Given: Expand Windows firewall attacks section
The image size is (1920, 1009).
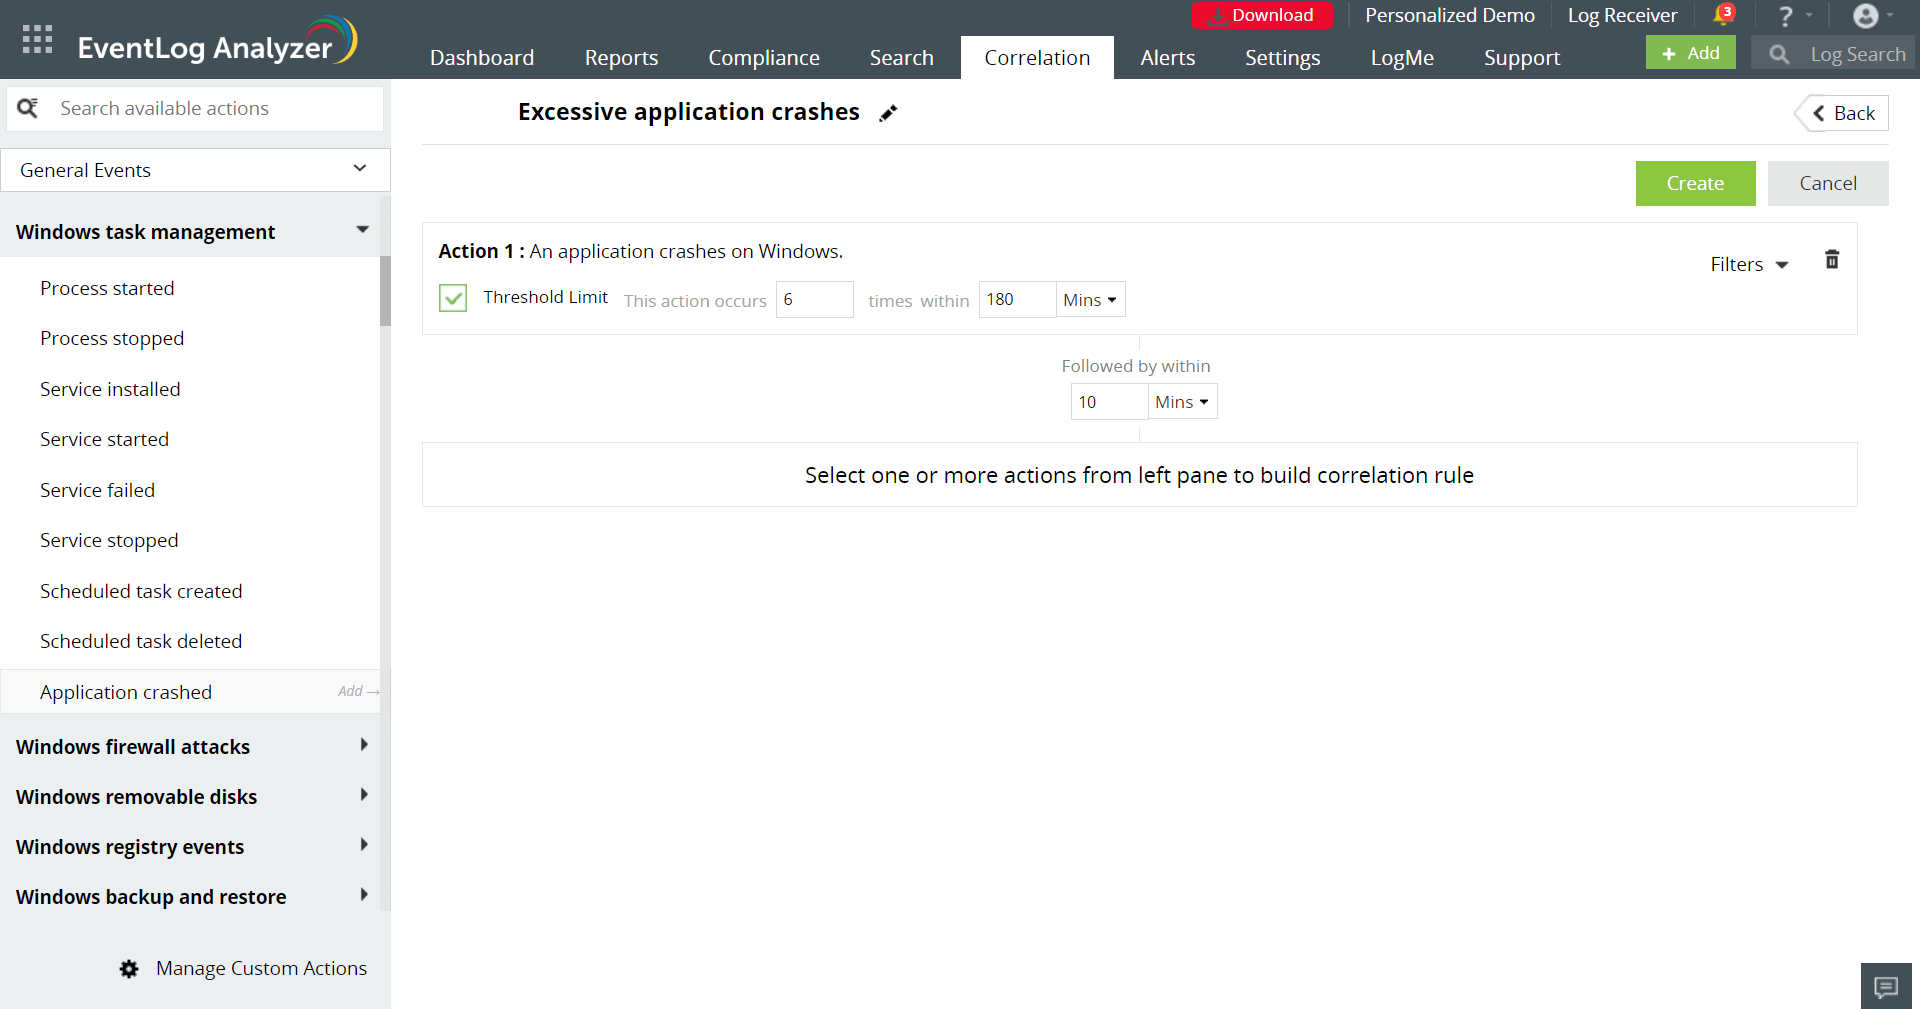Looking at the screenshot, I should pos(192,747).
